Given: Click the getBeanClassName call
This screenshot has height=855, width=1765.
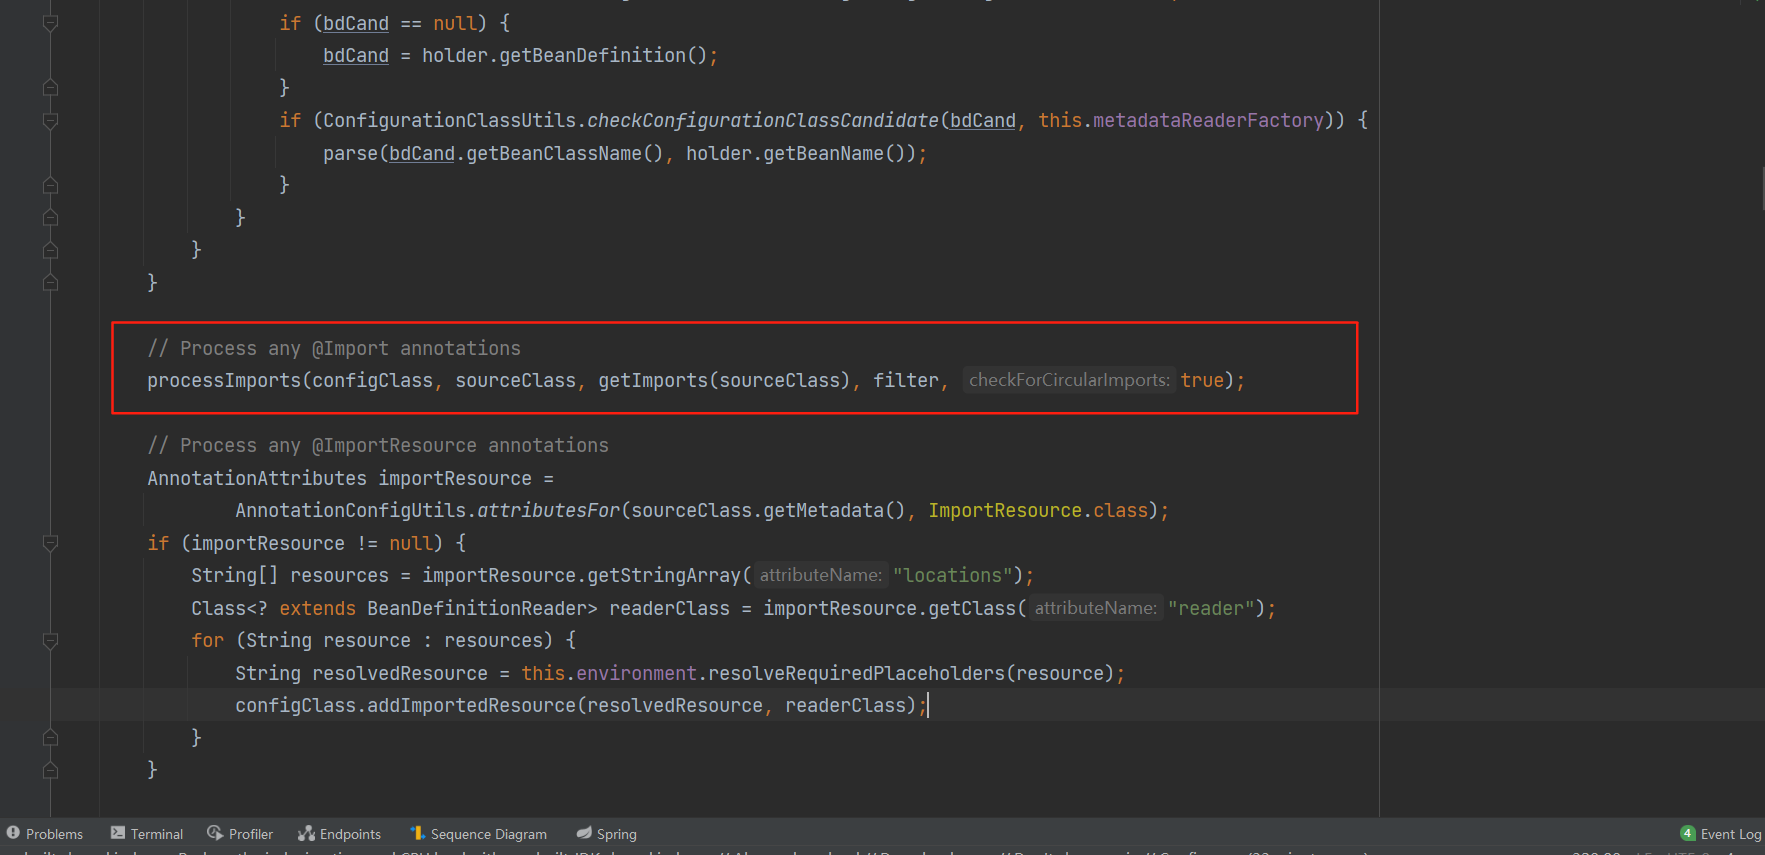Looking at the screenshot, I should point(554,153).
